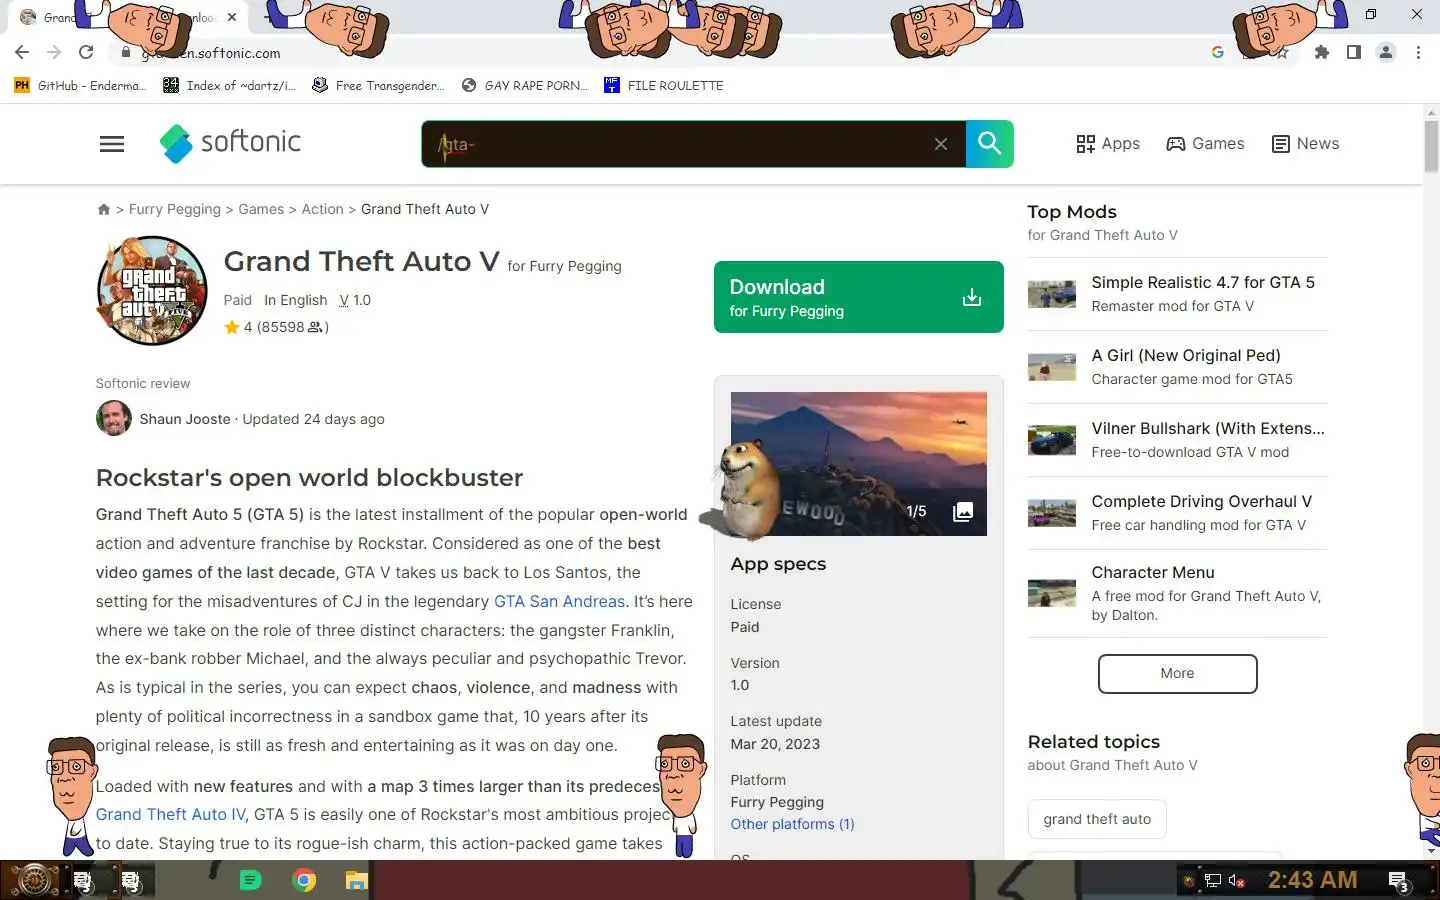Click Shaun Jooste's avatar photo
Screen dimensions: 1440x900
114,418
